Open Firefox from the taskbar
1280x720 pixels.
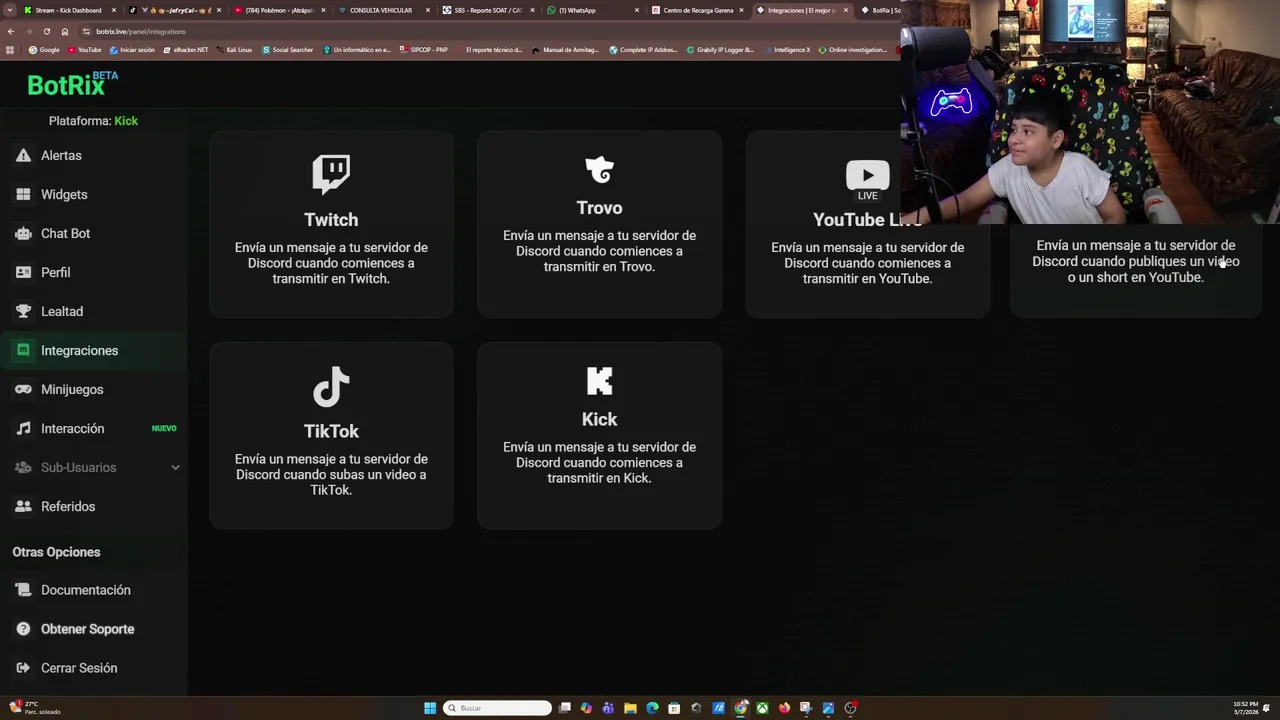pyautogui.click(x=784, y=708)
